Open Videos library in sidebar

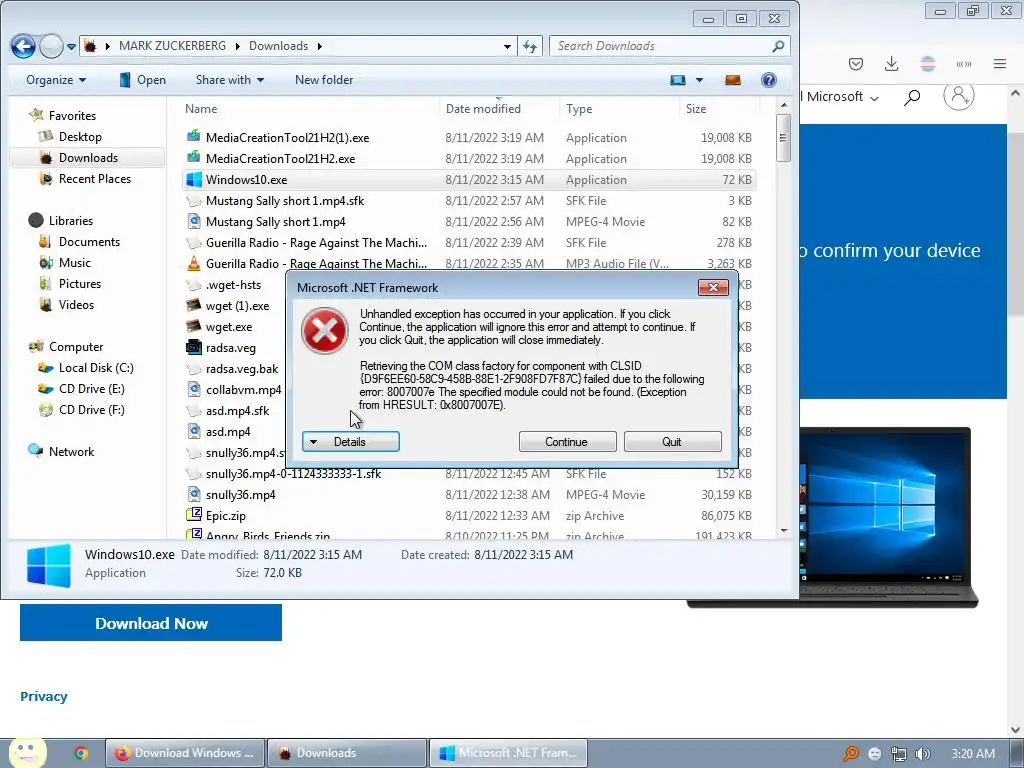[x=67, y=304]
